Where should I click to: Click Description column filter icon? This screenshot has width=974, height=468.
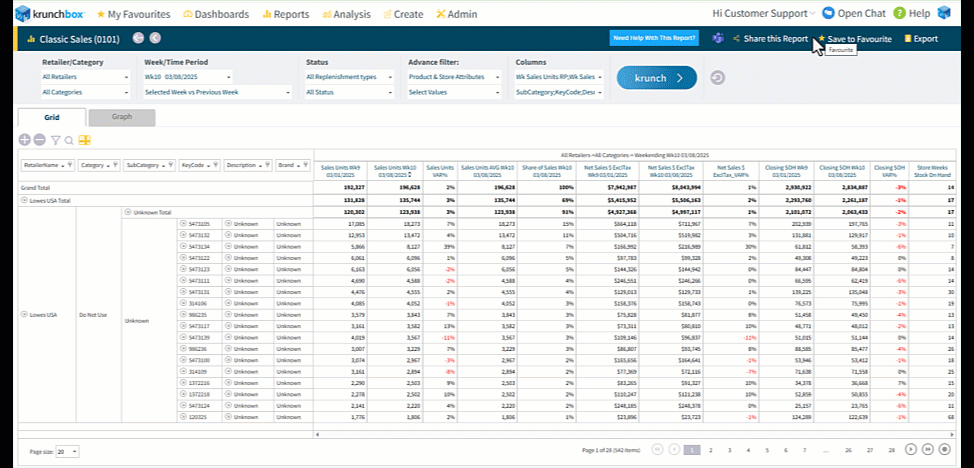point(268,165)
